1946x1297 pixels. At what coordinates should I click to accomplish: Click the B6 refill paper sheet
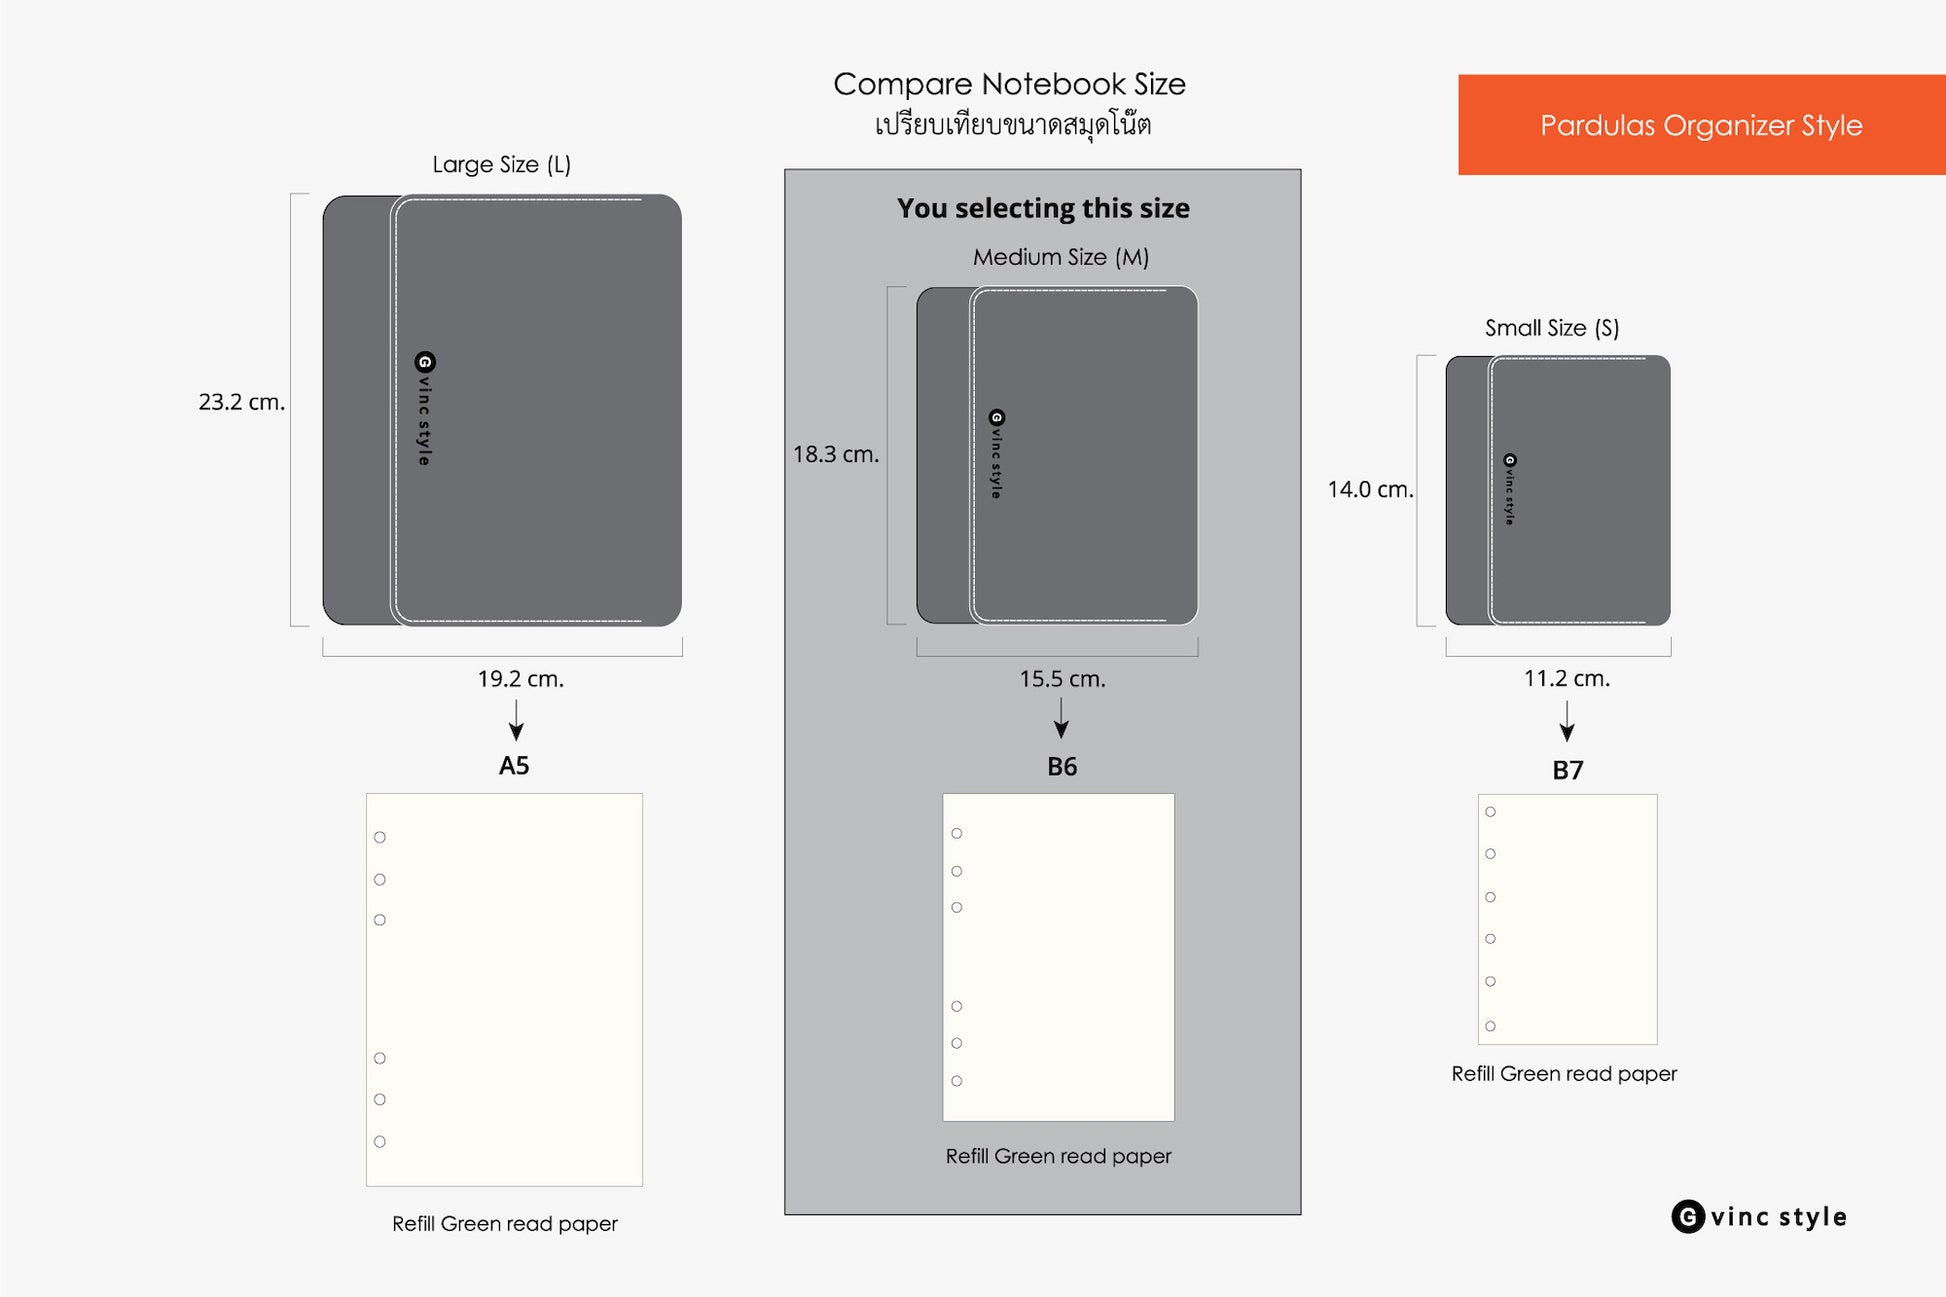pyautogui.click(x=1058, y=957)
